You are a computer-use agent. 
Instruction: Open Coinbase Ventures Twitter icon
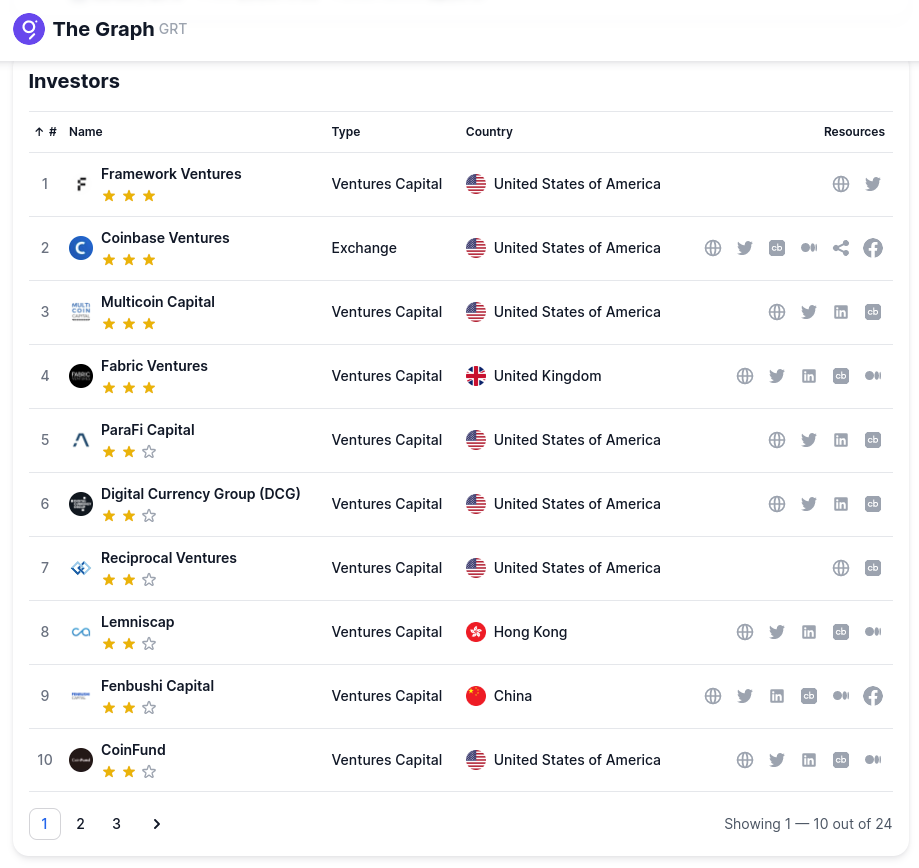(745, 248)
